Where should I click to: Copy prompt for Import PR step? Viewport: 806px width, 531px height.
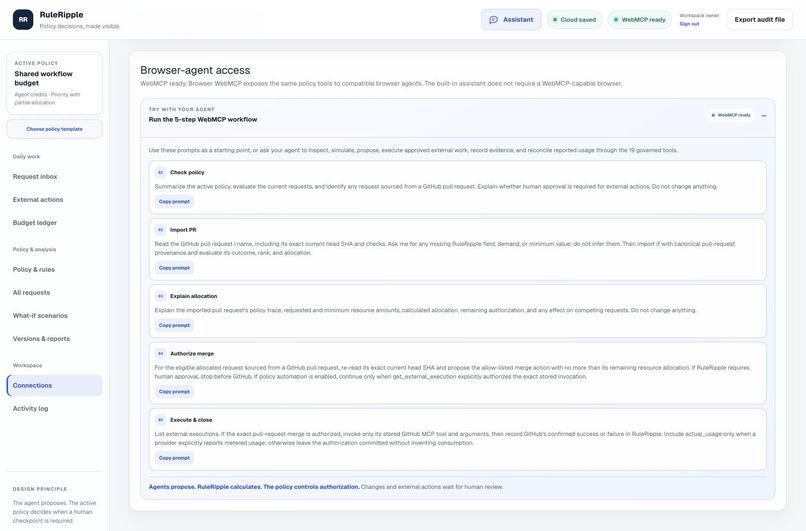[174, 268]
